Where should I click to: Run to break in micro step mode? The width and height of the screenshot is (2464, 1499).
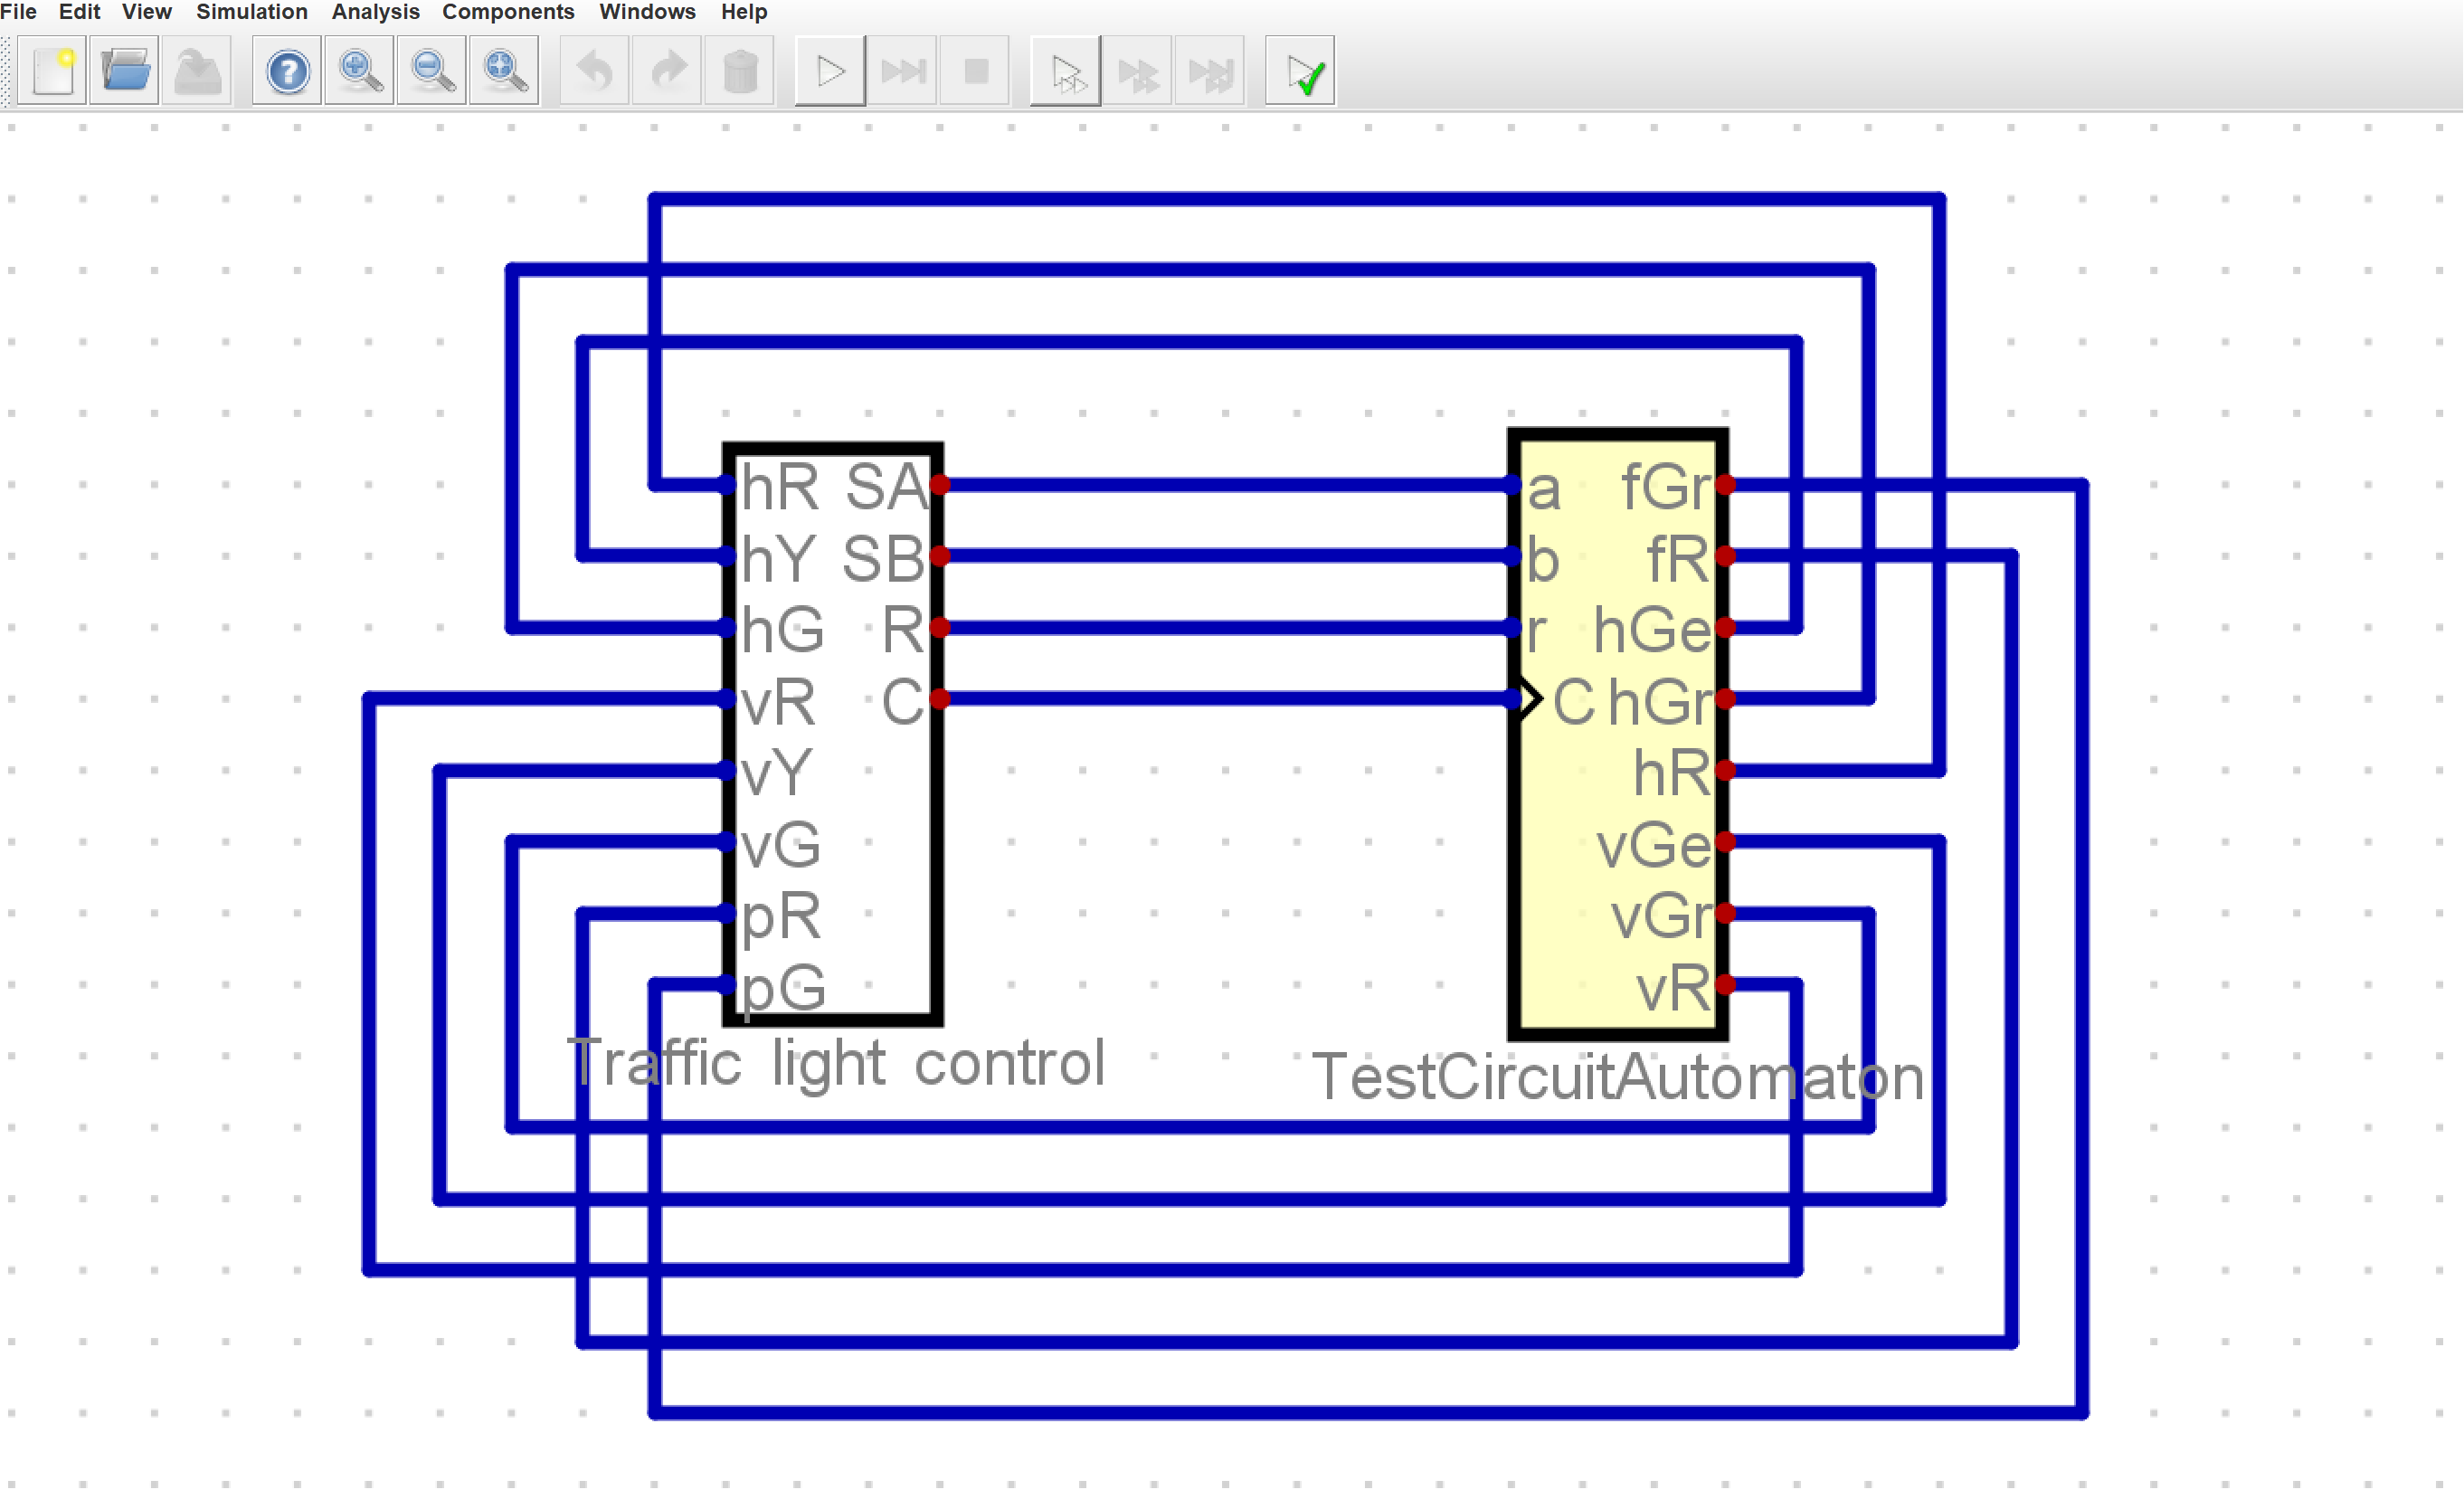pos(1210,71)
